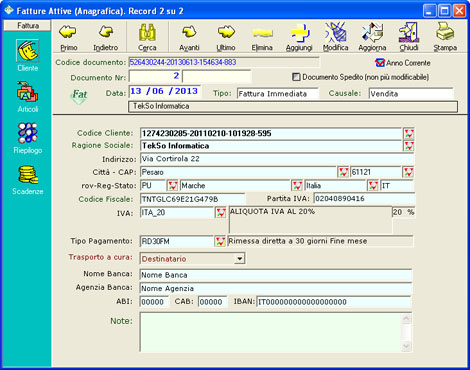Open Scadenze coins icon in sidebar
The height and width of the screenshot is (370, 470).
(x=28, y=180)
